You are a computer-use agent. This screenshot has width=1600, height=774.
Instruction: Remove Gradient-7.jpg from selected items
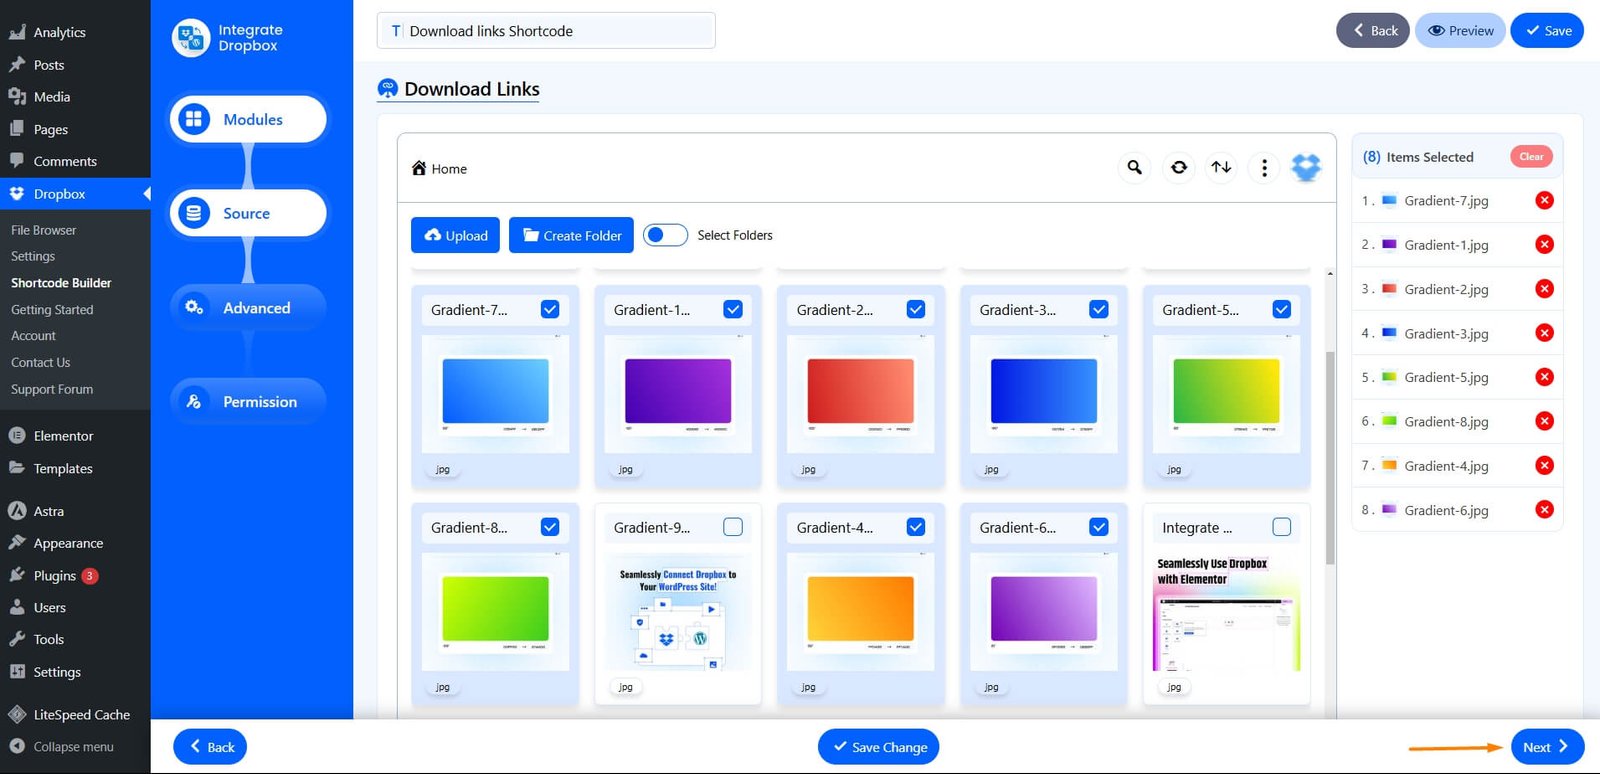pyautogui.click(x=1544, y=200)
